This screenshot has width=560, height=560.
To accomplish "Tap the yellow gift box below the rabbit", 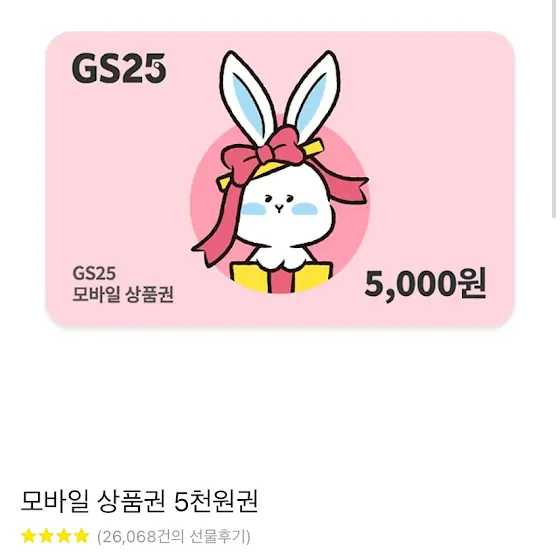I will click(x=282, y=277).
